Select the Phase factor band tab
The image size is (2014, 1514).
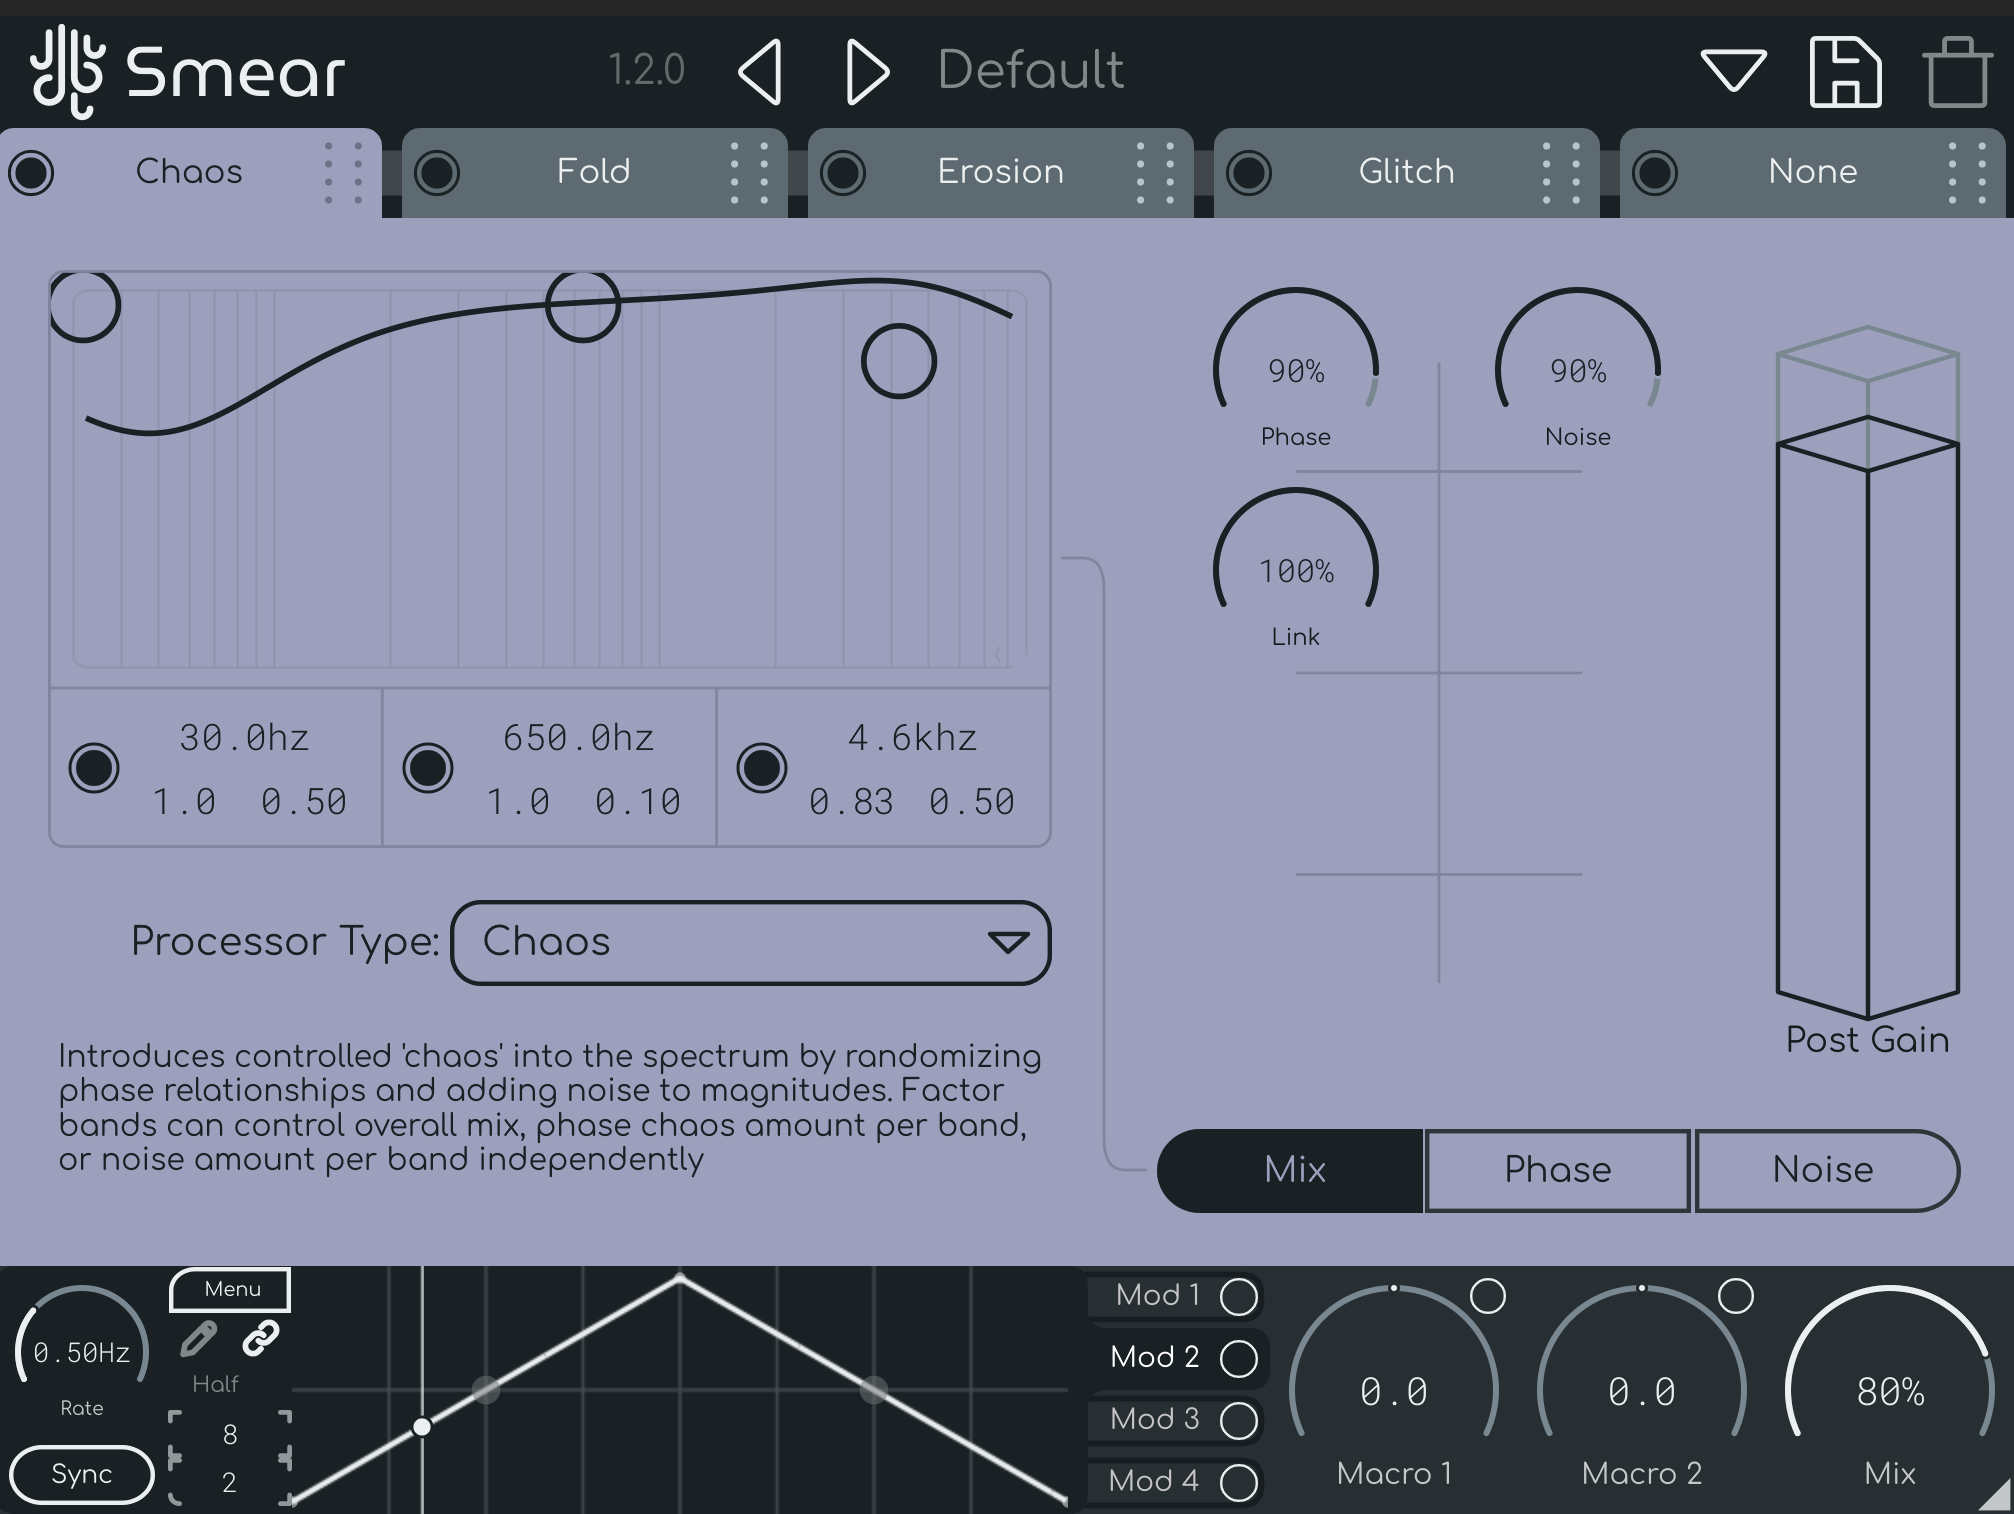pos(1557,1170)
